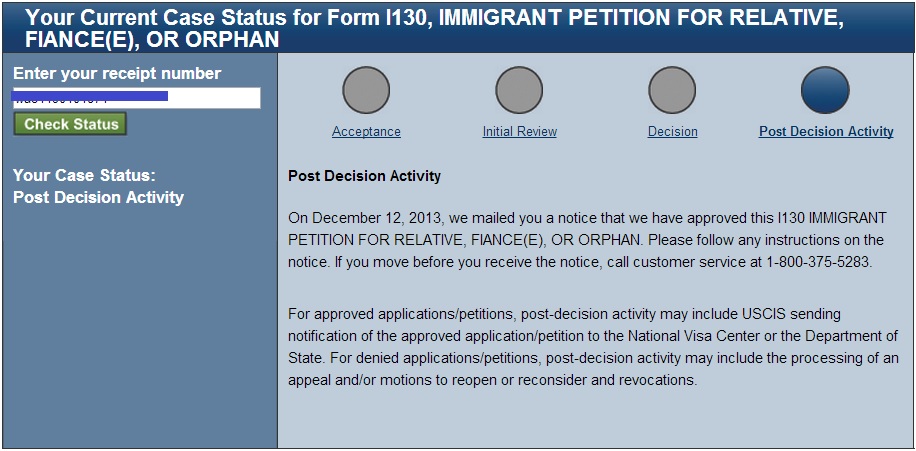The width and height of the screenshot is (916, 451).
Task: Click 'Post Decision Activity' status in sidebar
Action: pos(98,197)
